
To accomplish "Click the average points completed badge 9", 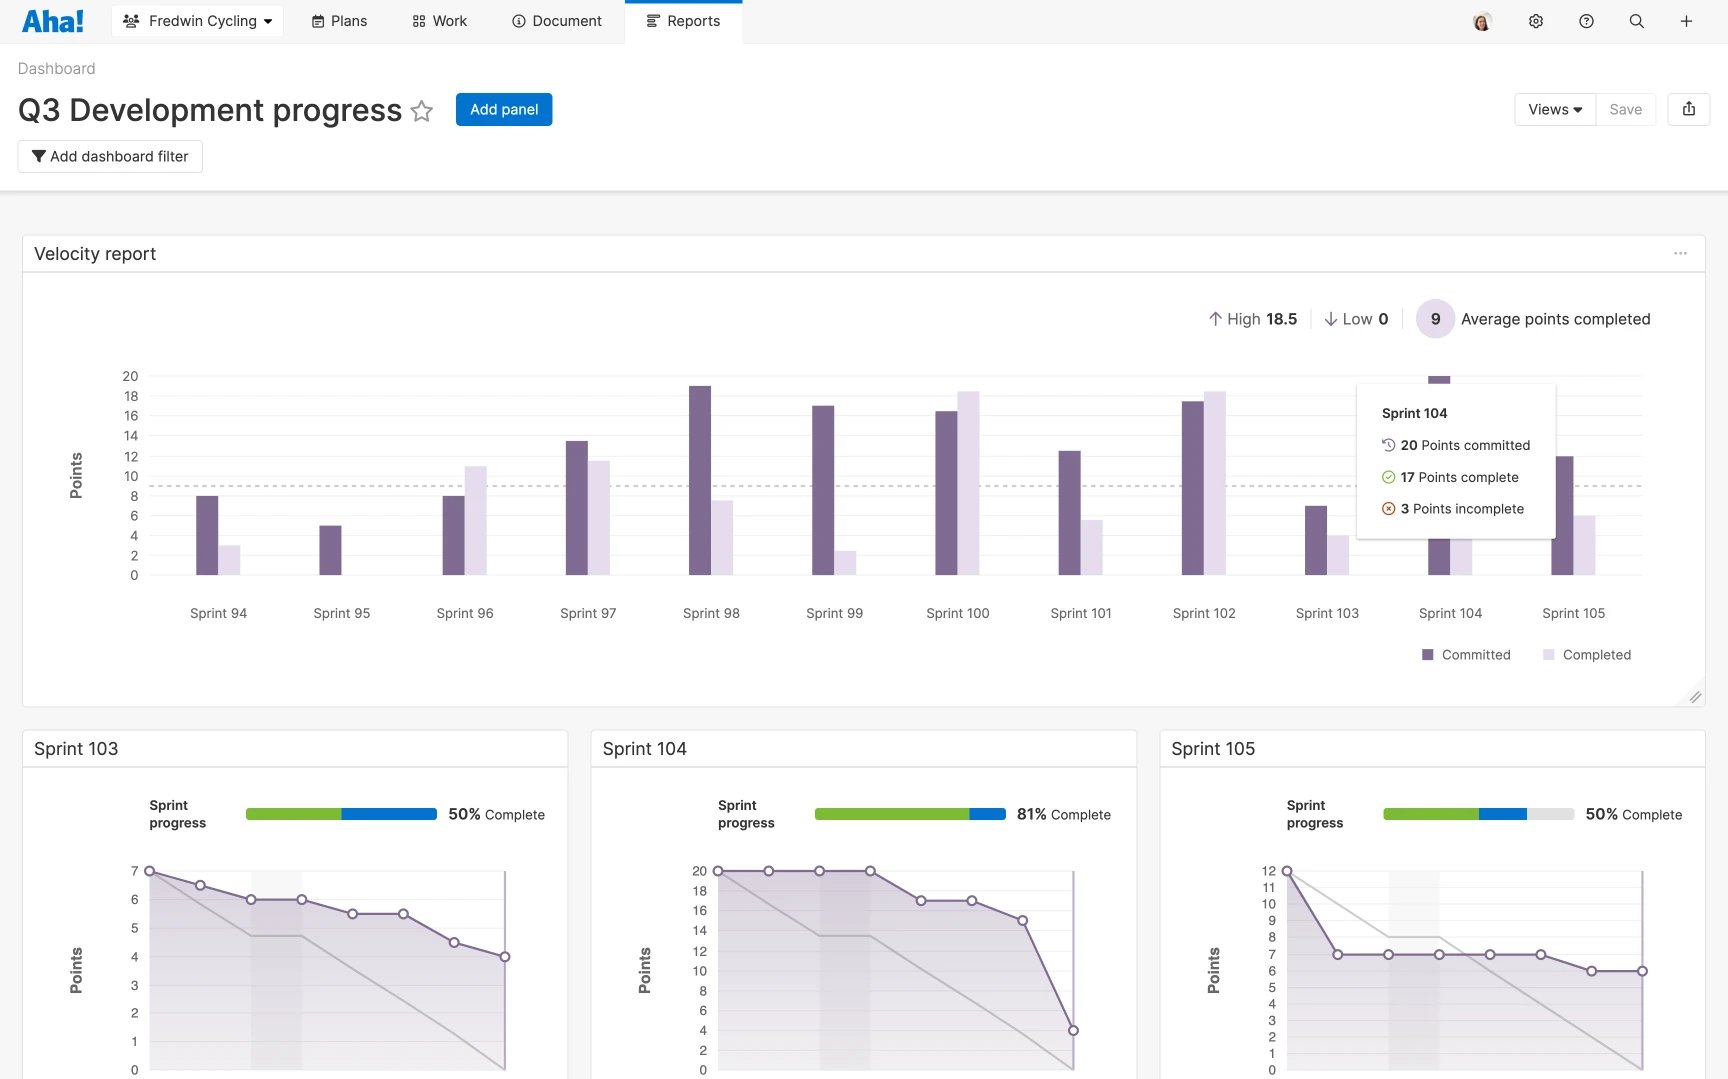I will pos(1435,319).
